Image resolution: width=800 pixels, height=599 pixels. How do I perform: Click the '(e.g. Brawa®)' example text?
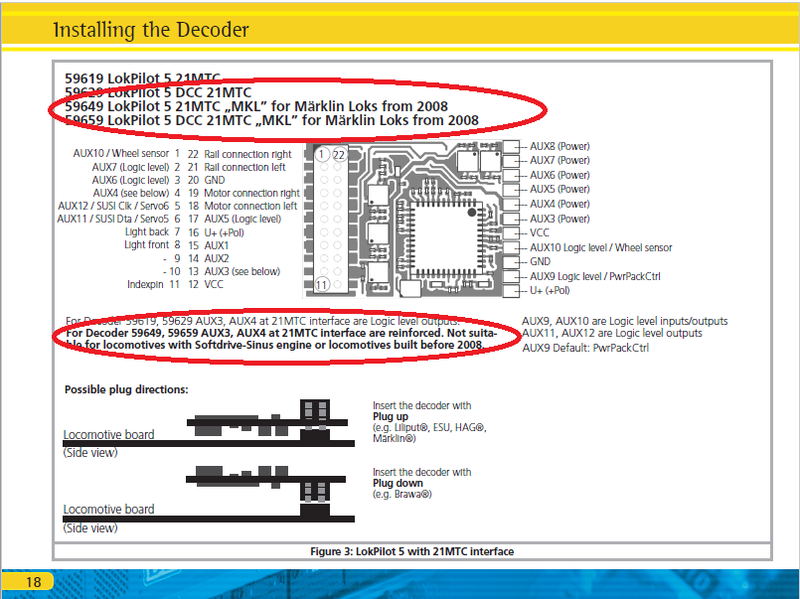point(402,494)
